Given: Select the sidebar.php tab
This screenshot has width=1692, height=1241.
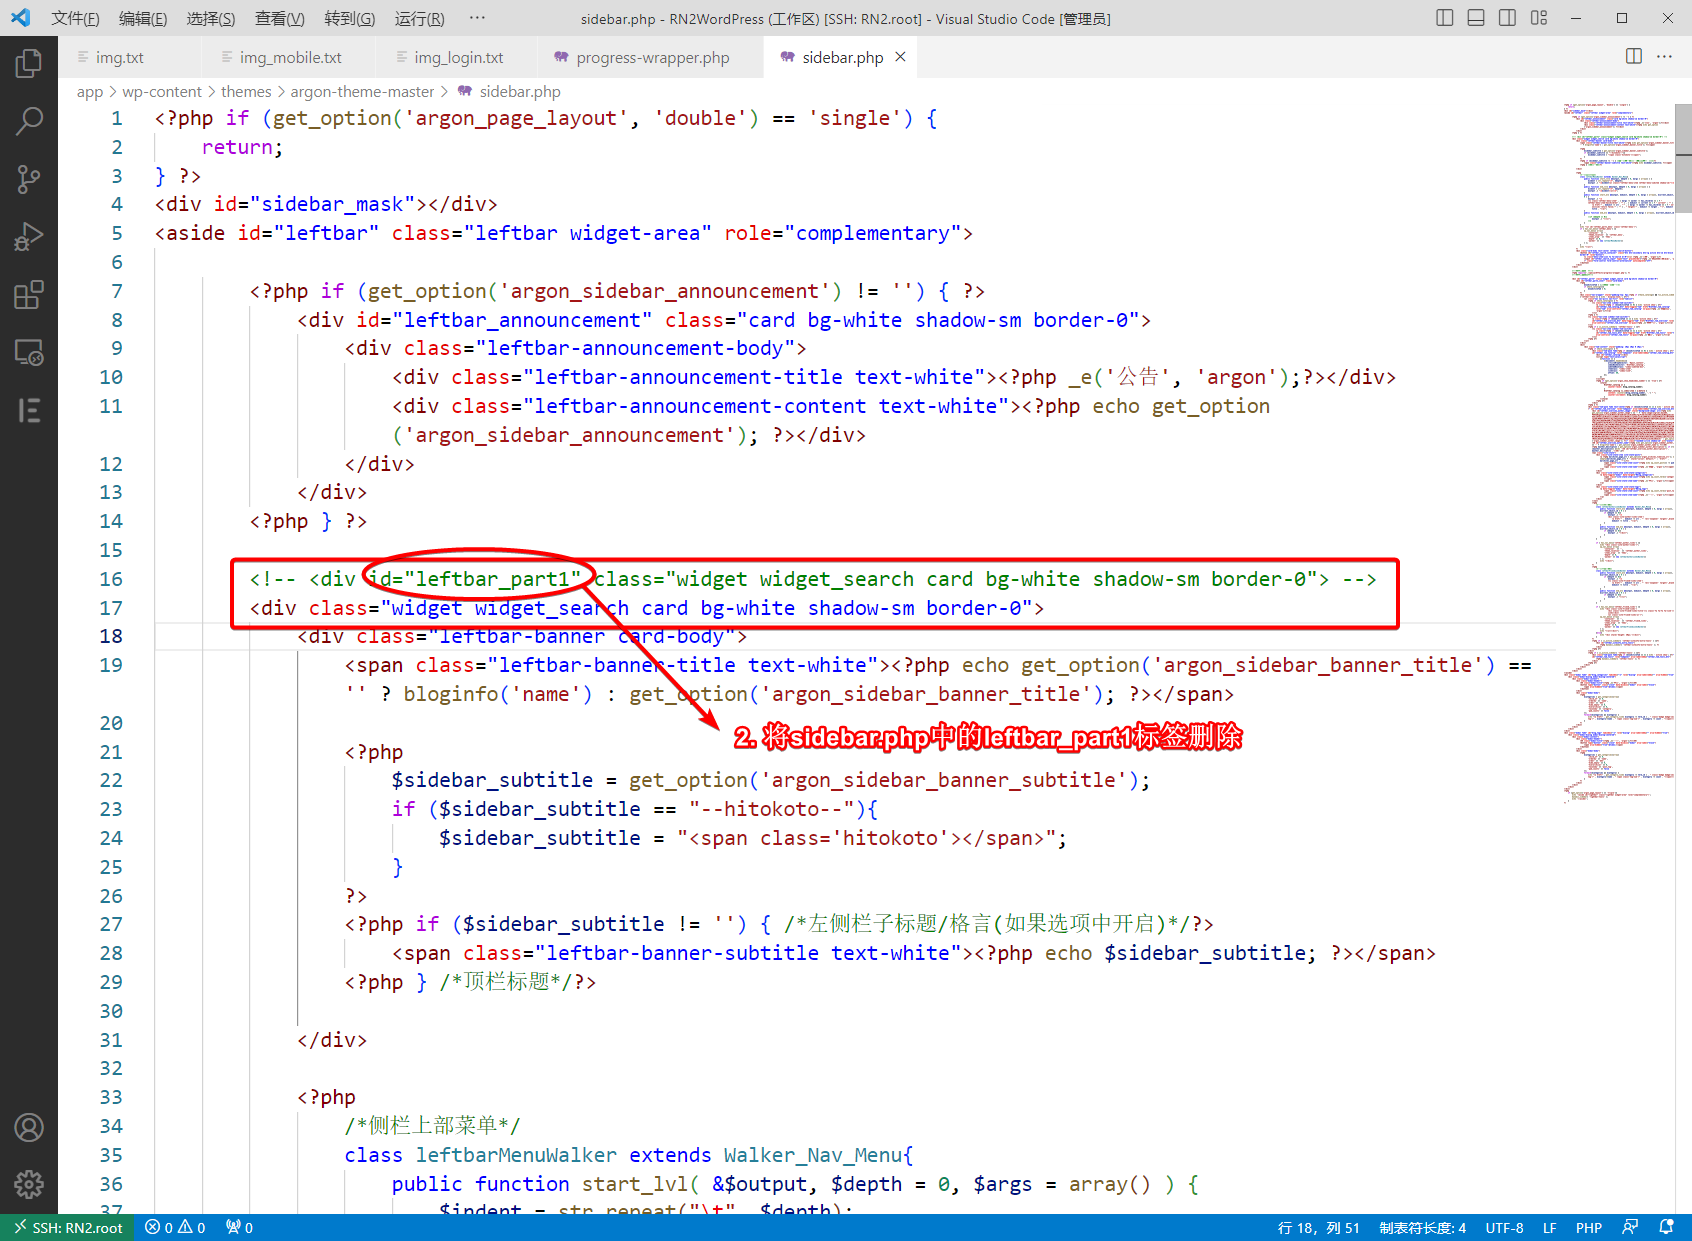Looking at the screenshot, I should [x=842, y=57].
